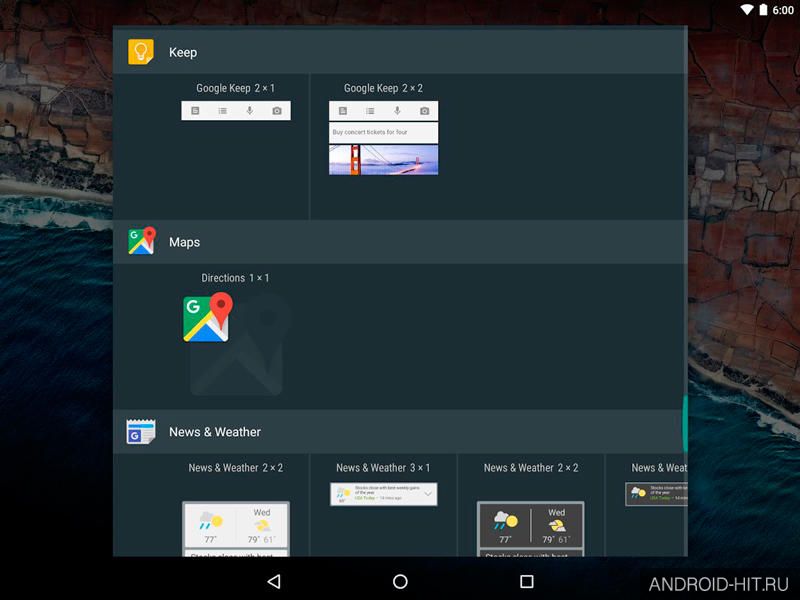This screenshot has height=600, width=800.
Task: Tap the 'Buy concert tickets for four' note
Action: click(384, 132)
